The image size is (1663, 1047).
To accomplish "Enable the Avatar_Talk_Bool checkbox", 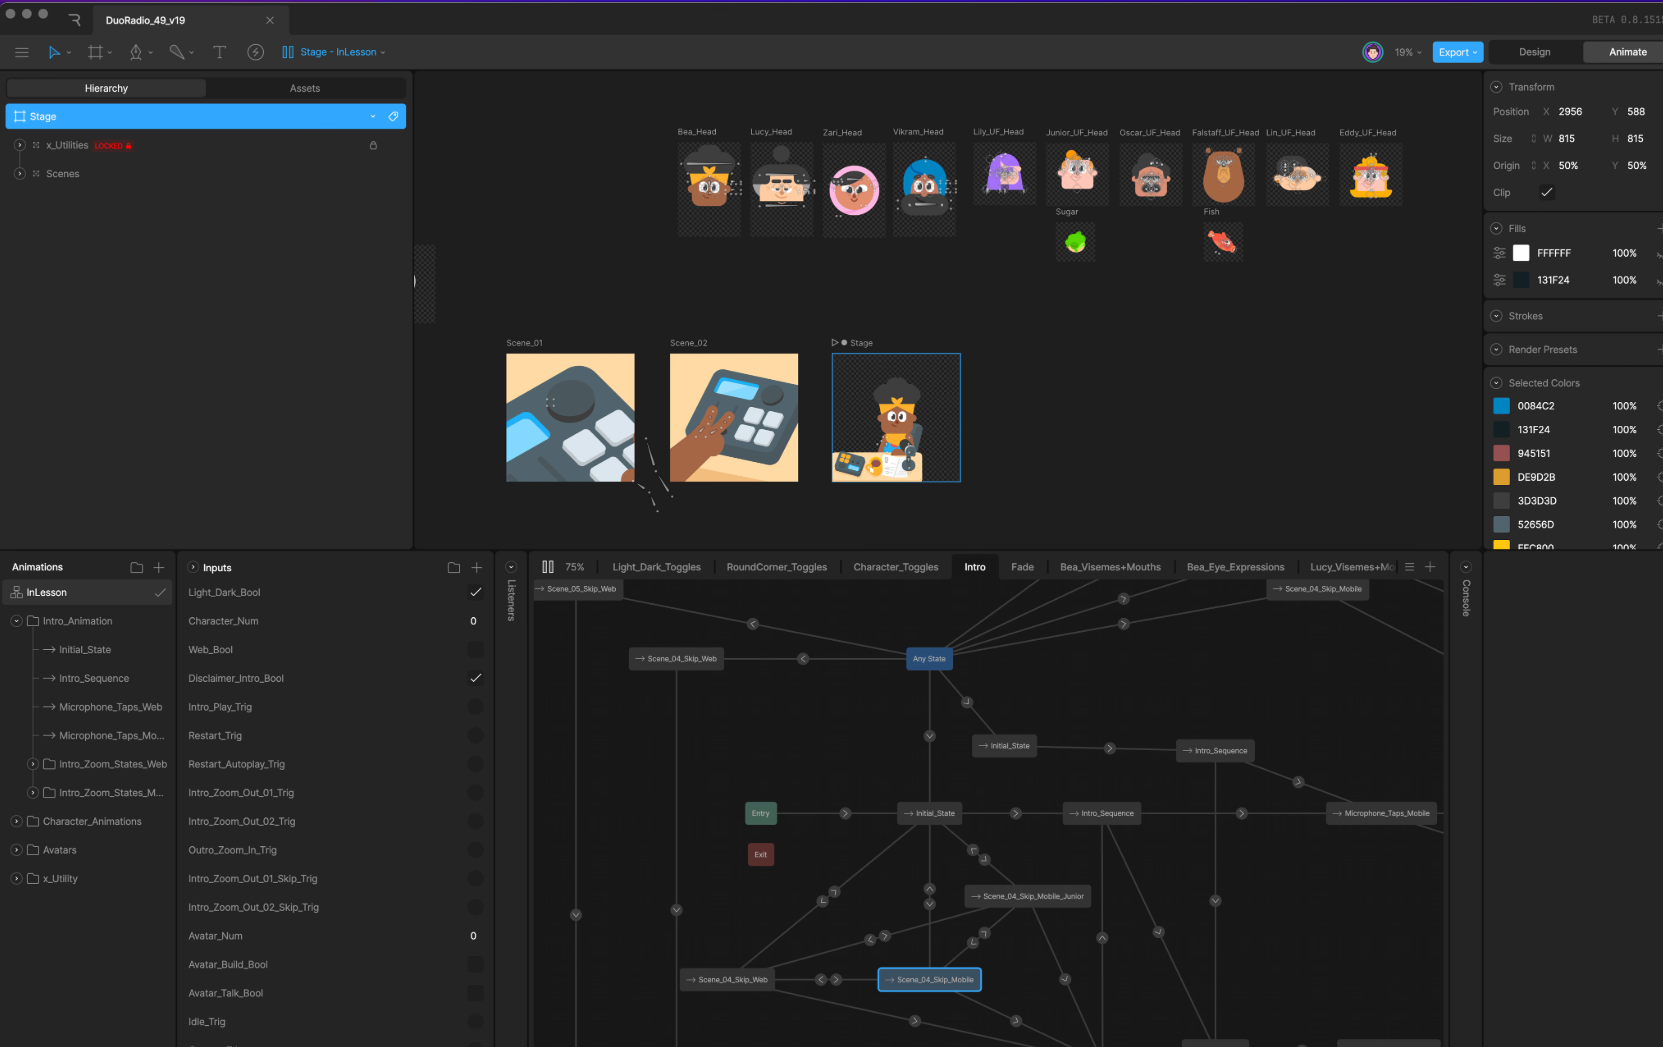I will (476, 994).
